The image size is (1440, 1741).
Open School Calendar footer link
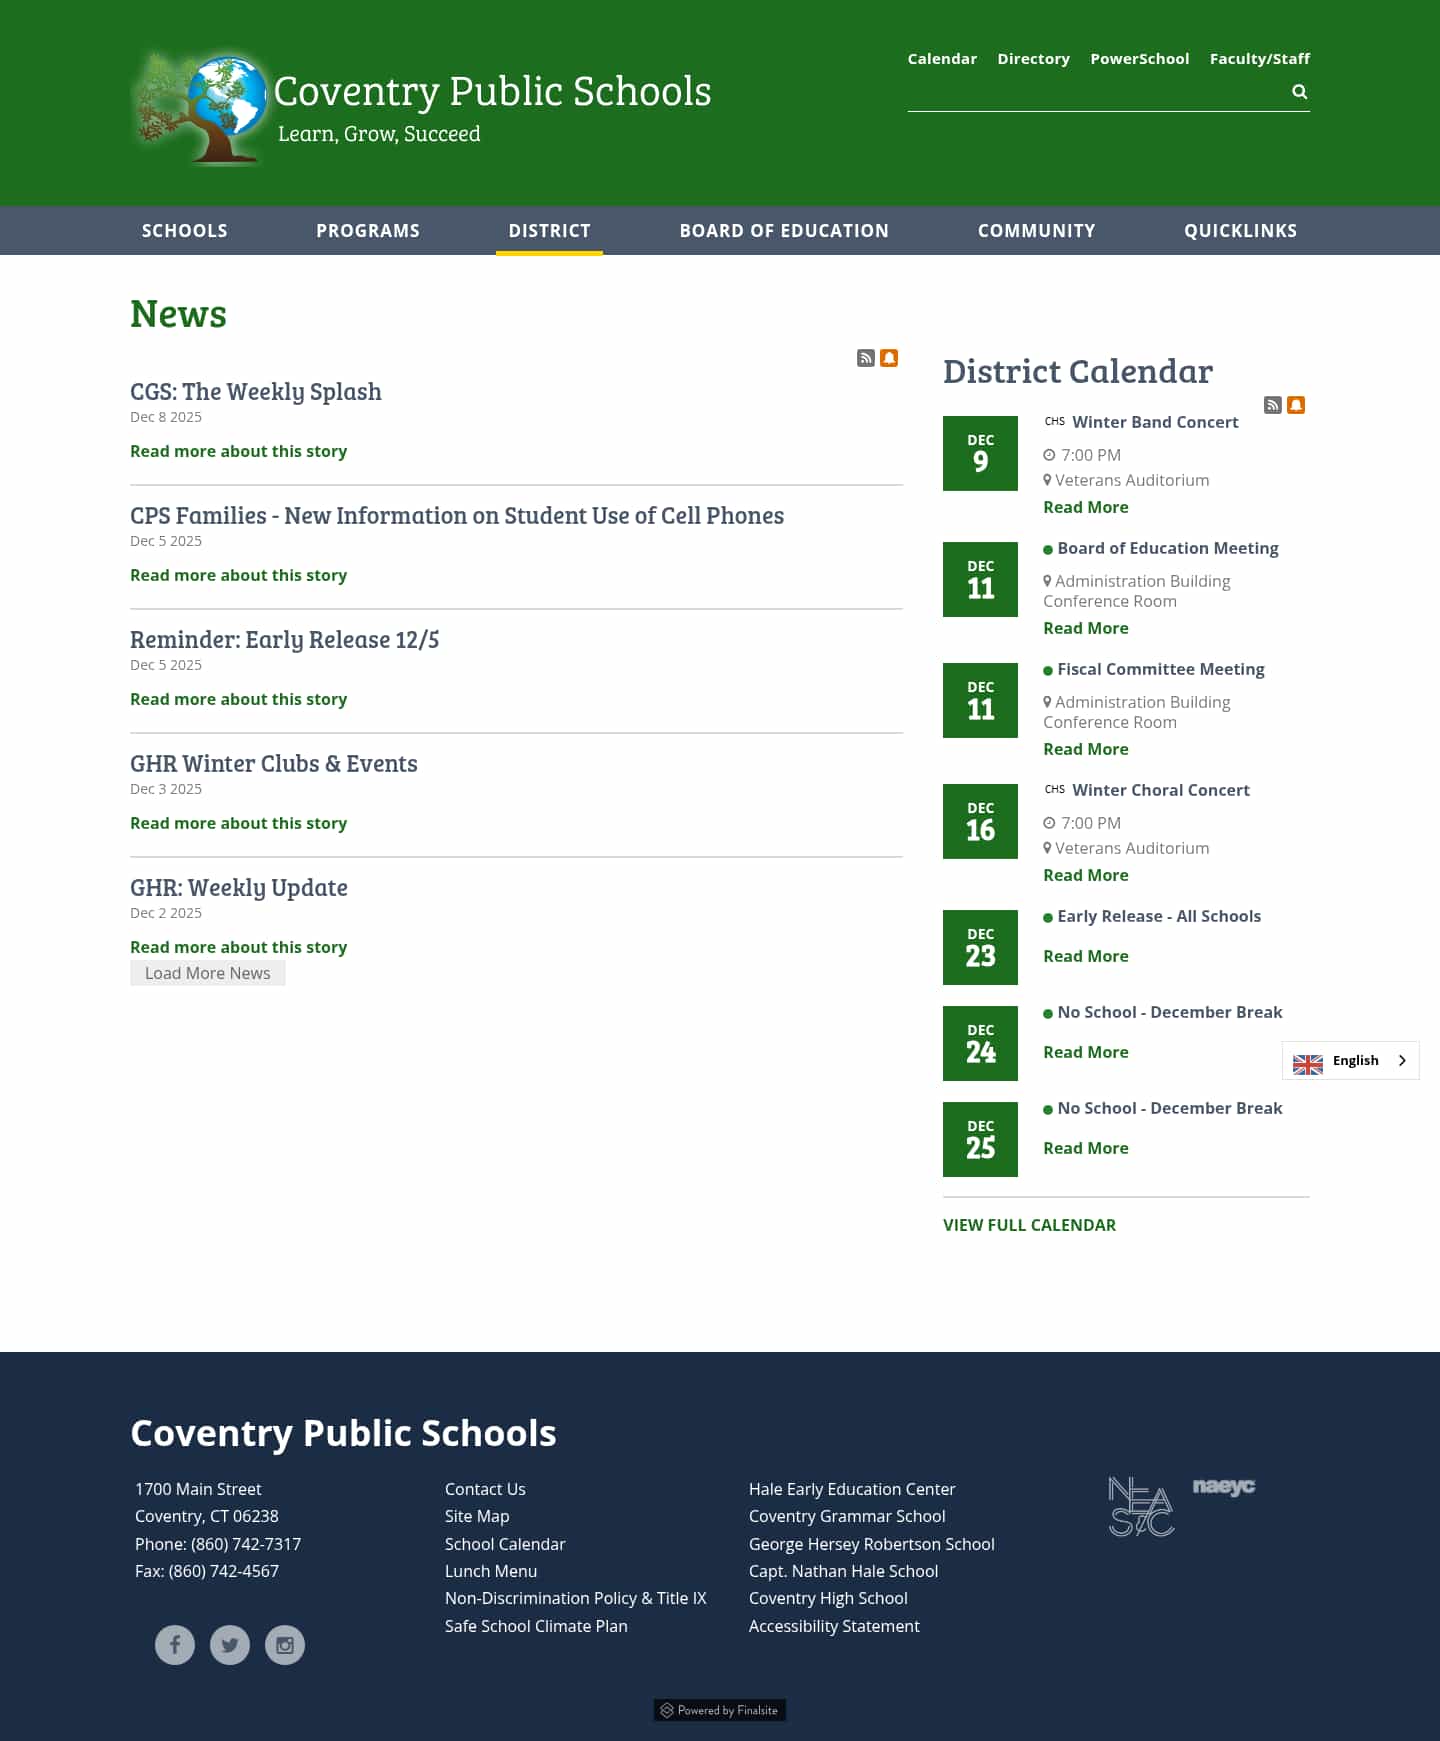pyautogui.click(x=505, y=1544)
